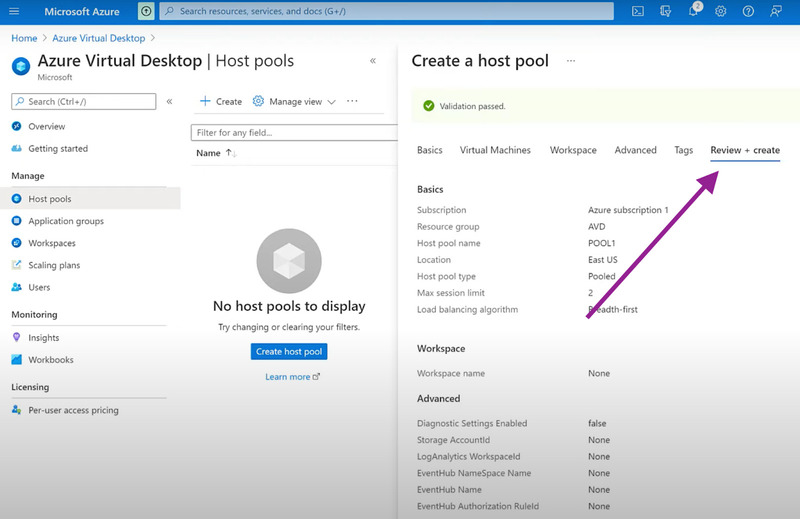Open portal settings gear

[720, 11]
